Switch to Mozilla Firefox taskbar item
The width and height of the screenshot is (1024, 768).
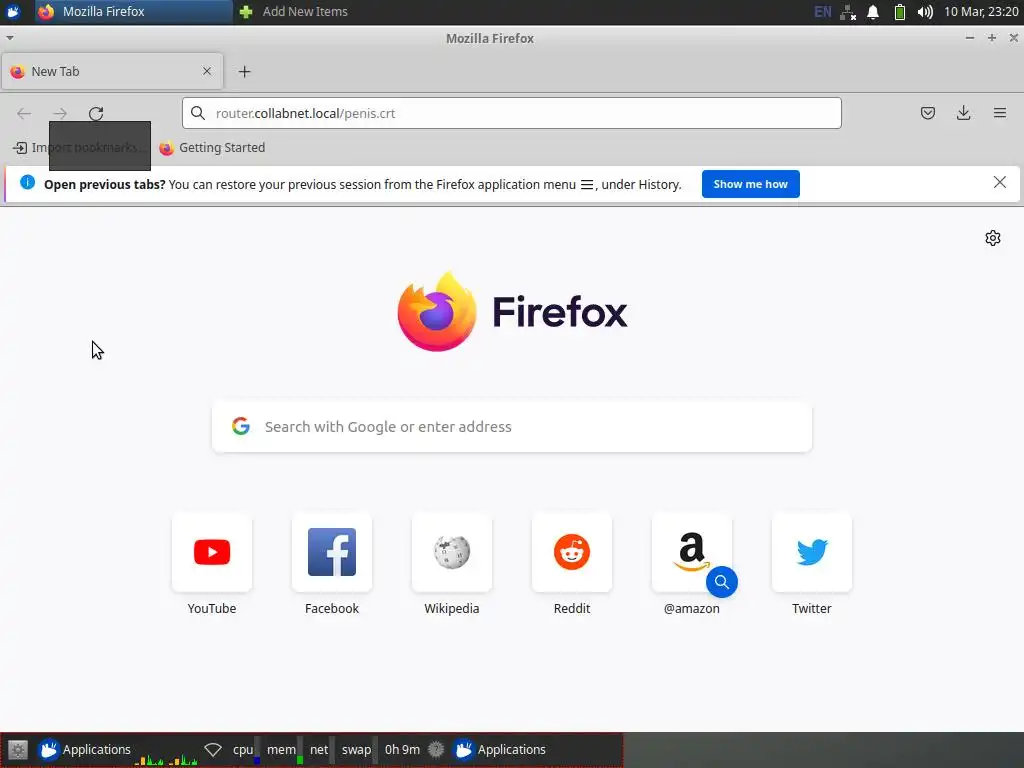(134, 12)
